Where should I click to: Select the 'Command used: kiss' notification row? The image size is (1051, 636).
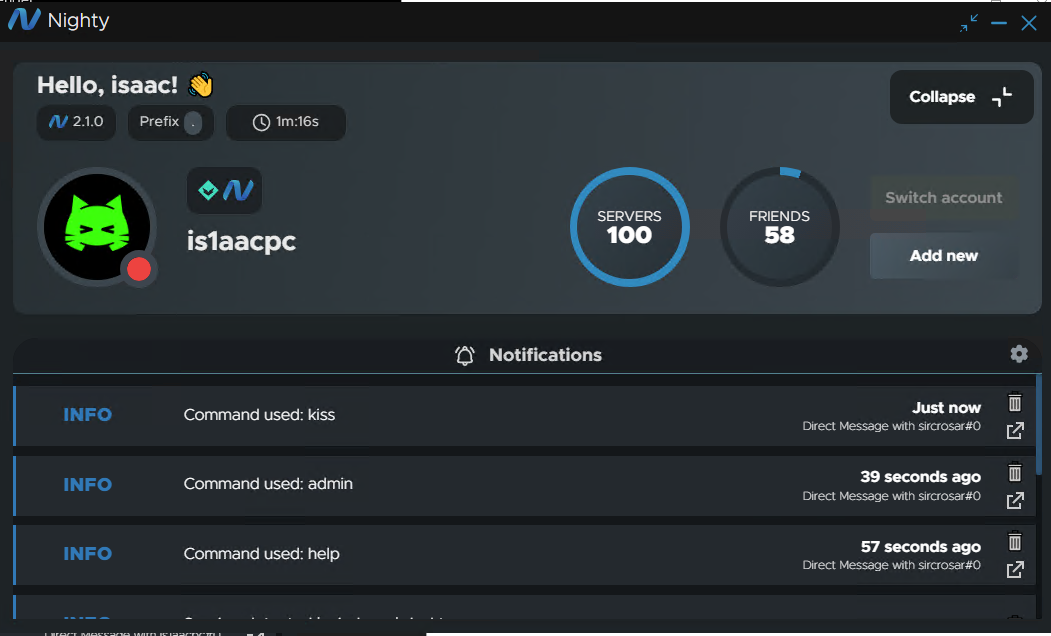click(500, 415)
